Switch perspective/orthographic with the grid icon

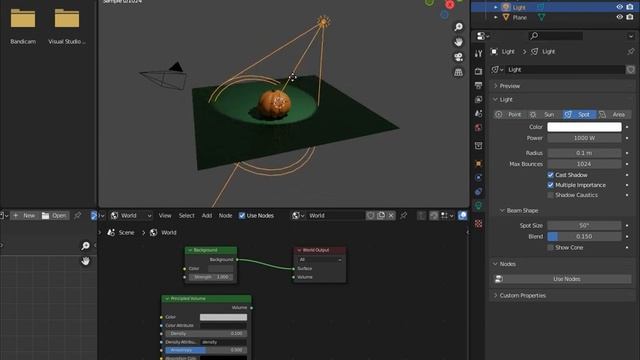(458, 72)
